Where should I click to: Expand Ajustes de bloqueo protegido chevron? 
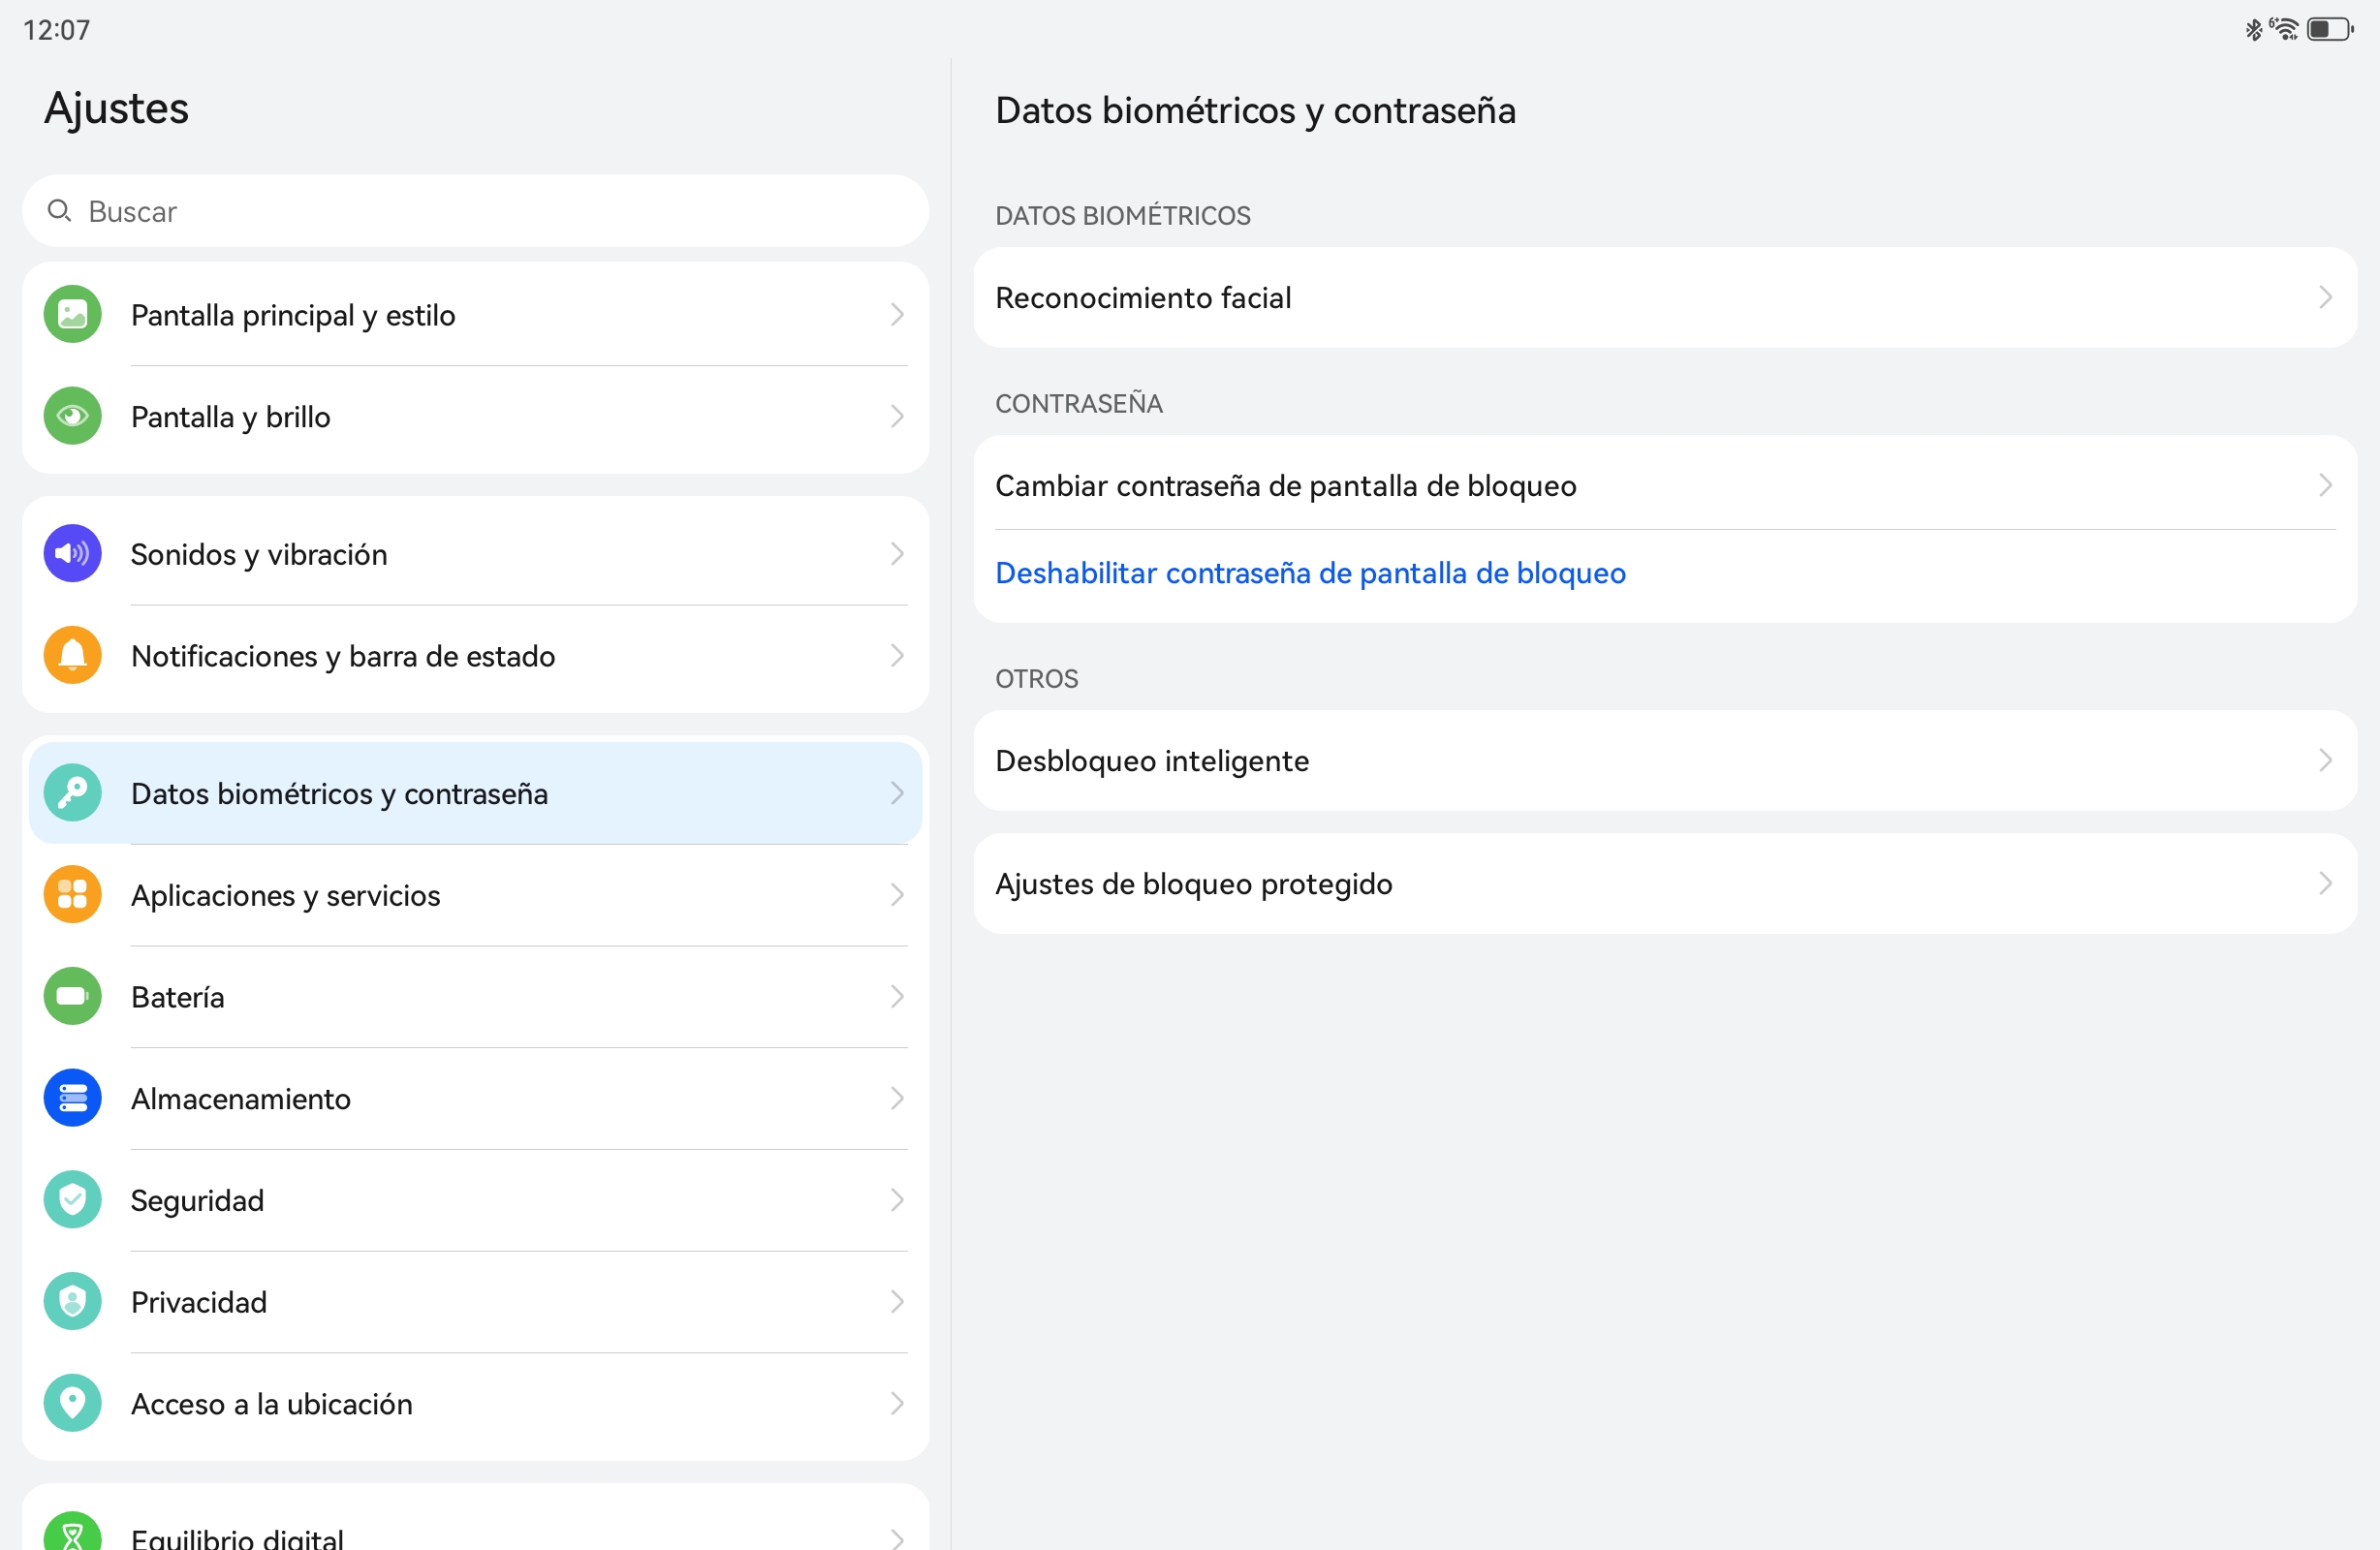pos(2325,884)
